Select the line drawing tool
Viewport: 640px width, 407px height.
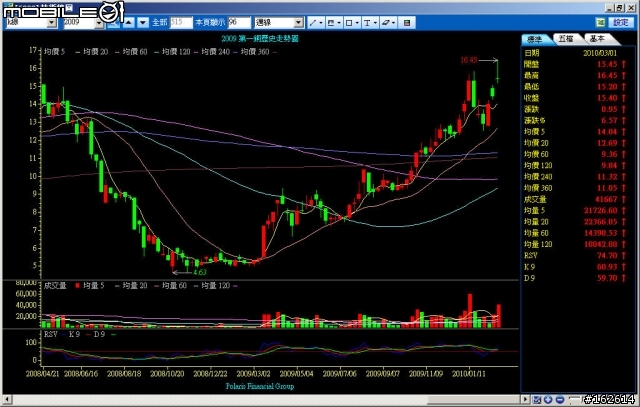313,23
